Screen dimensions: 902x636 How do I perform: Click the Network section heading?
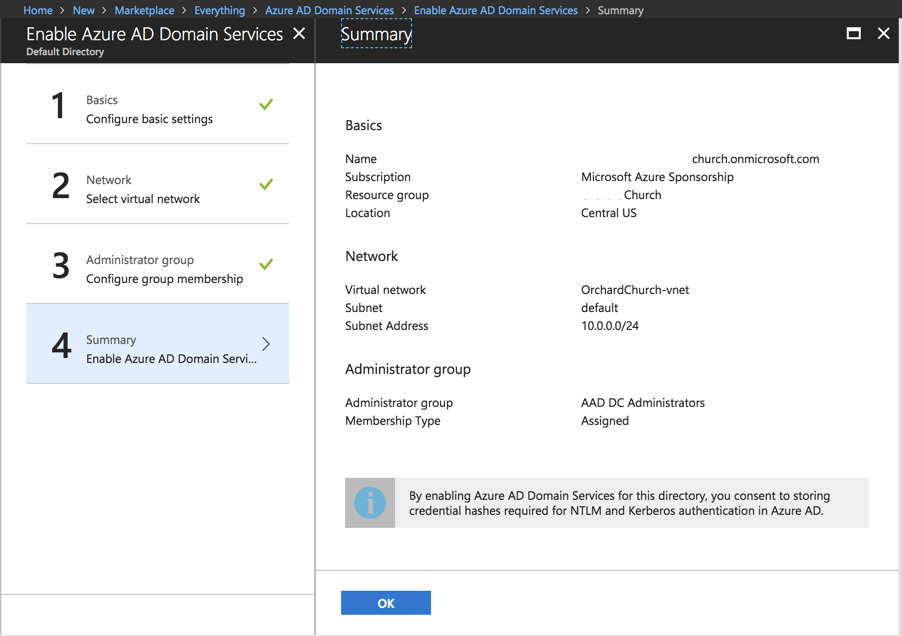[x=372, y=256]
